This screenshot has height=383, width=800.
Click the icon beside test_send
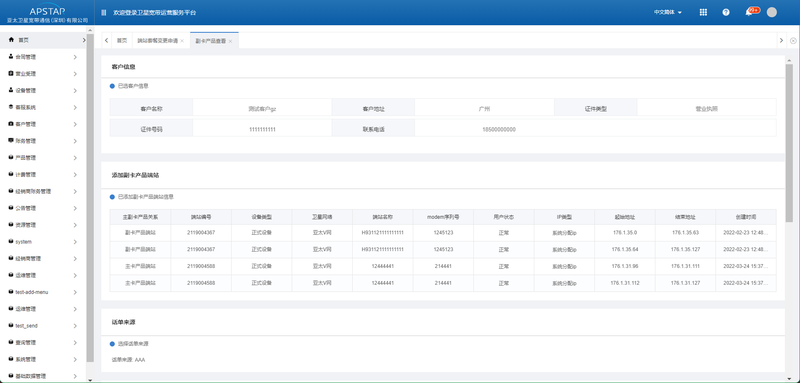[11, 325]
